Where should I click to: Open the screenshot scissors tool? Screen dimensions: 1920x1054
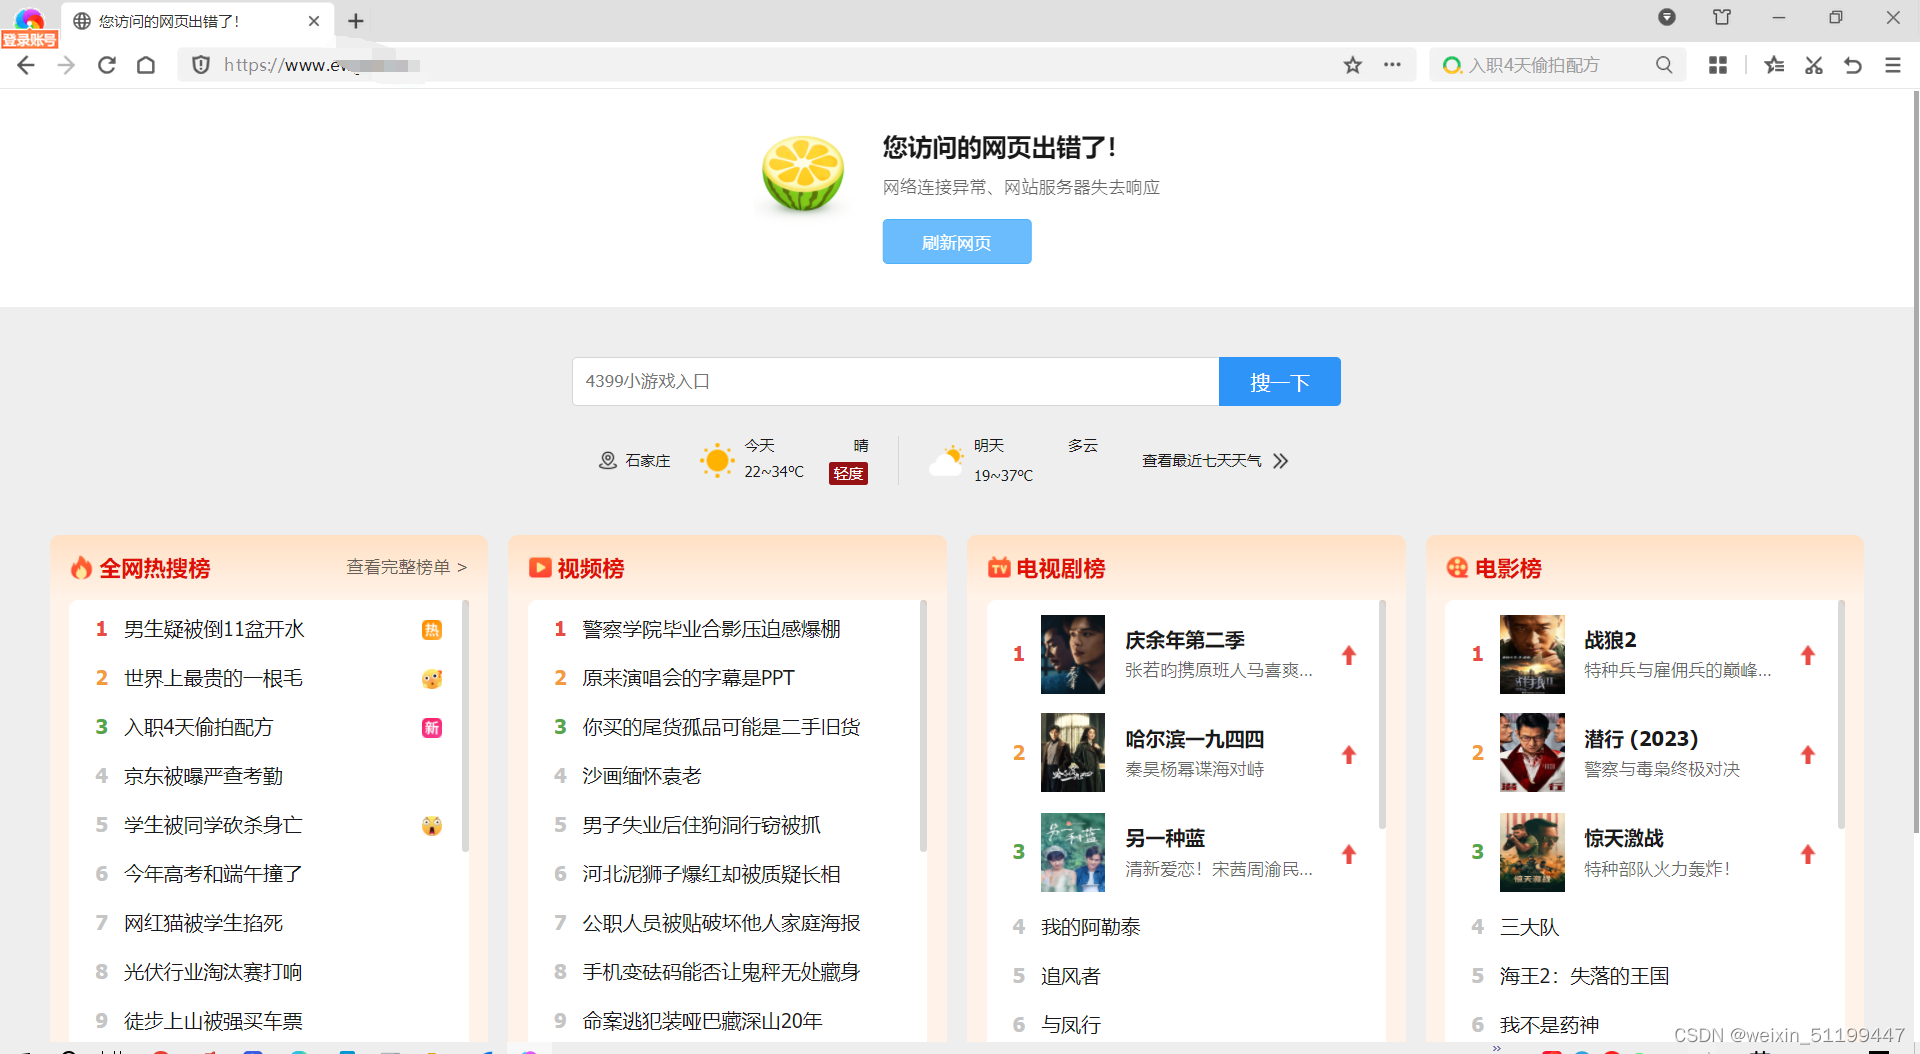pos(1813,65)
